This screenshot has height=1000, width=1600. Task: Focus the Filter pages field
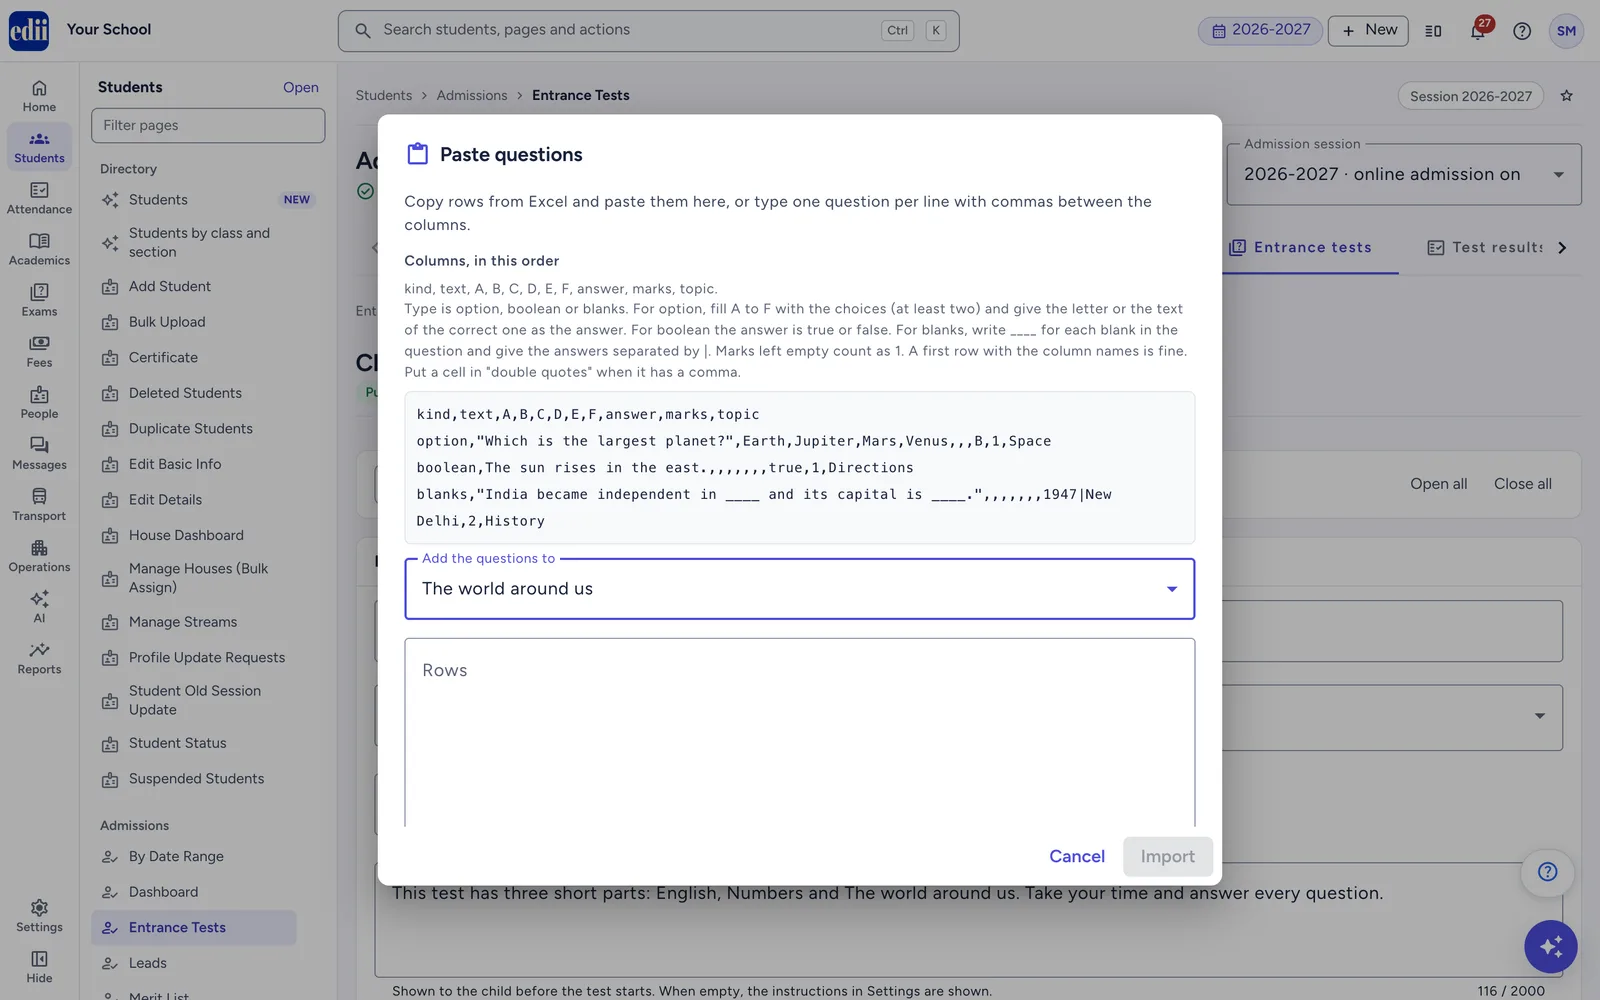(x=208, y=126)
